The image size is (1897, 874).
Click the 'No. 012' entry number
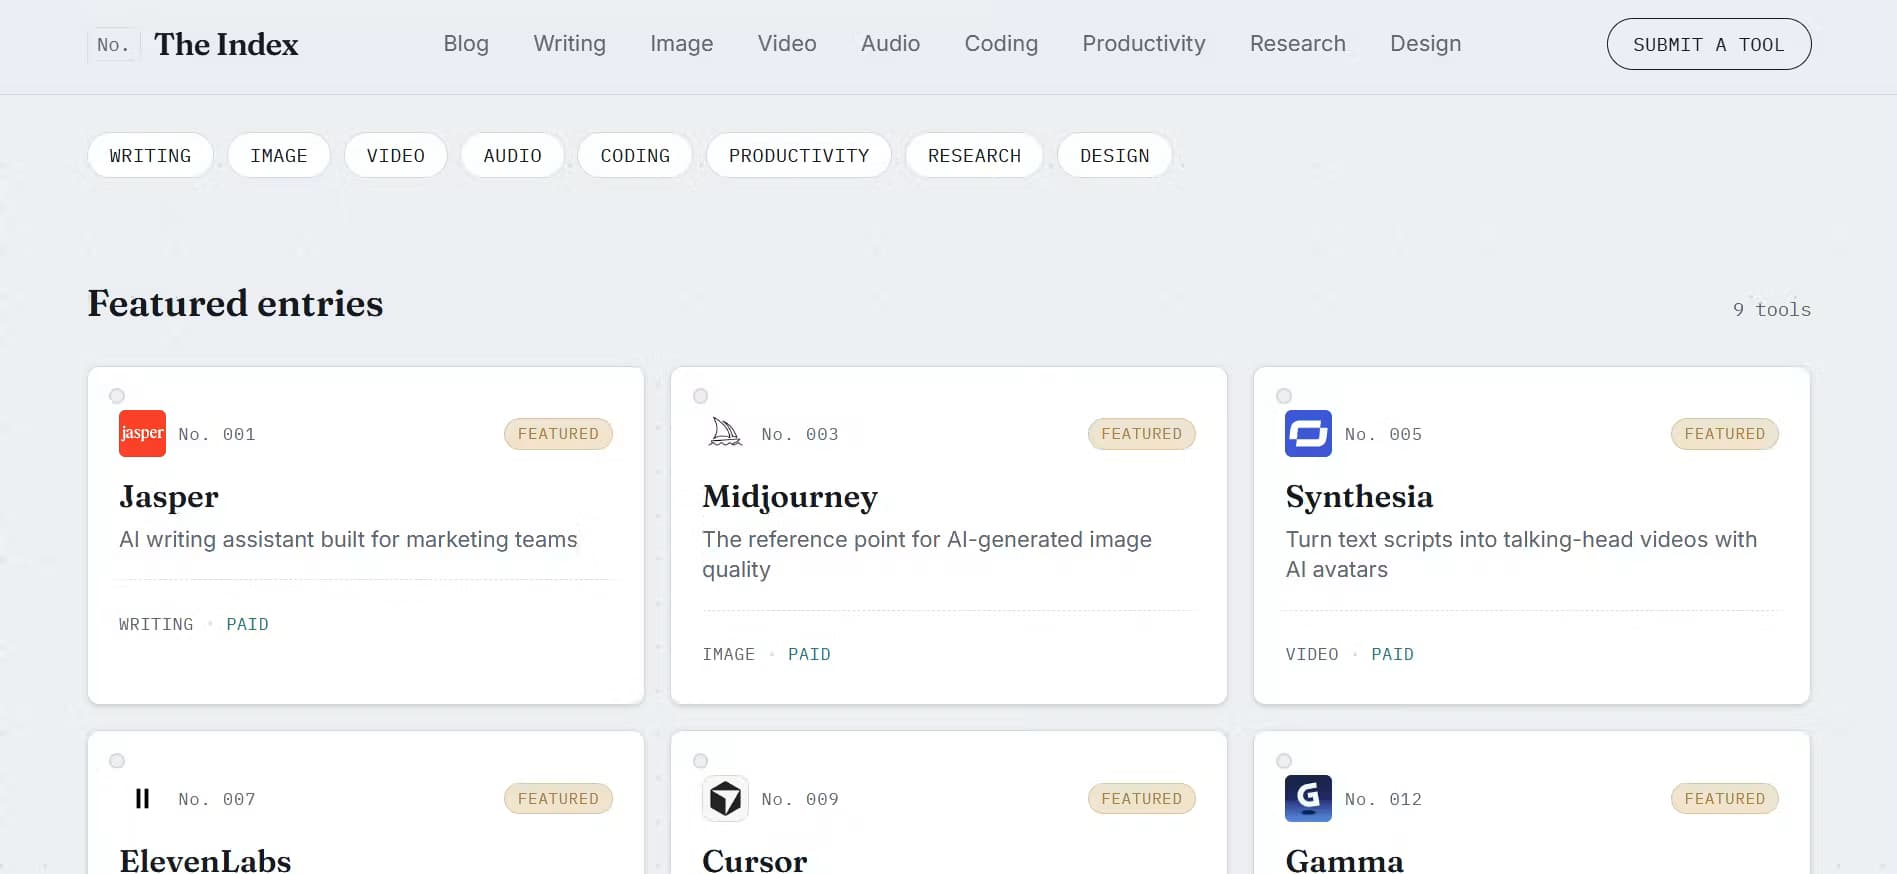1383,799
